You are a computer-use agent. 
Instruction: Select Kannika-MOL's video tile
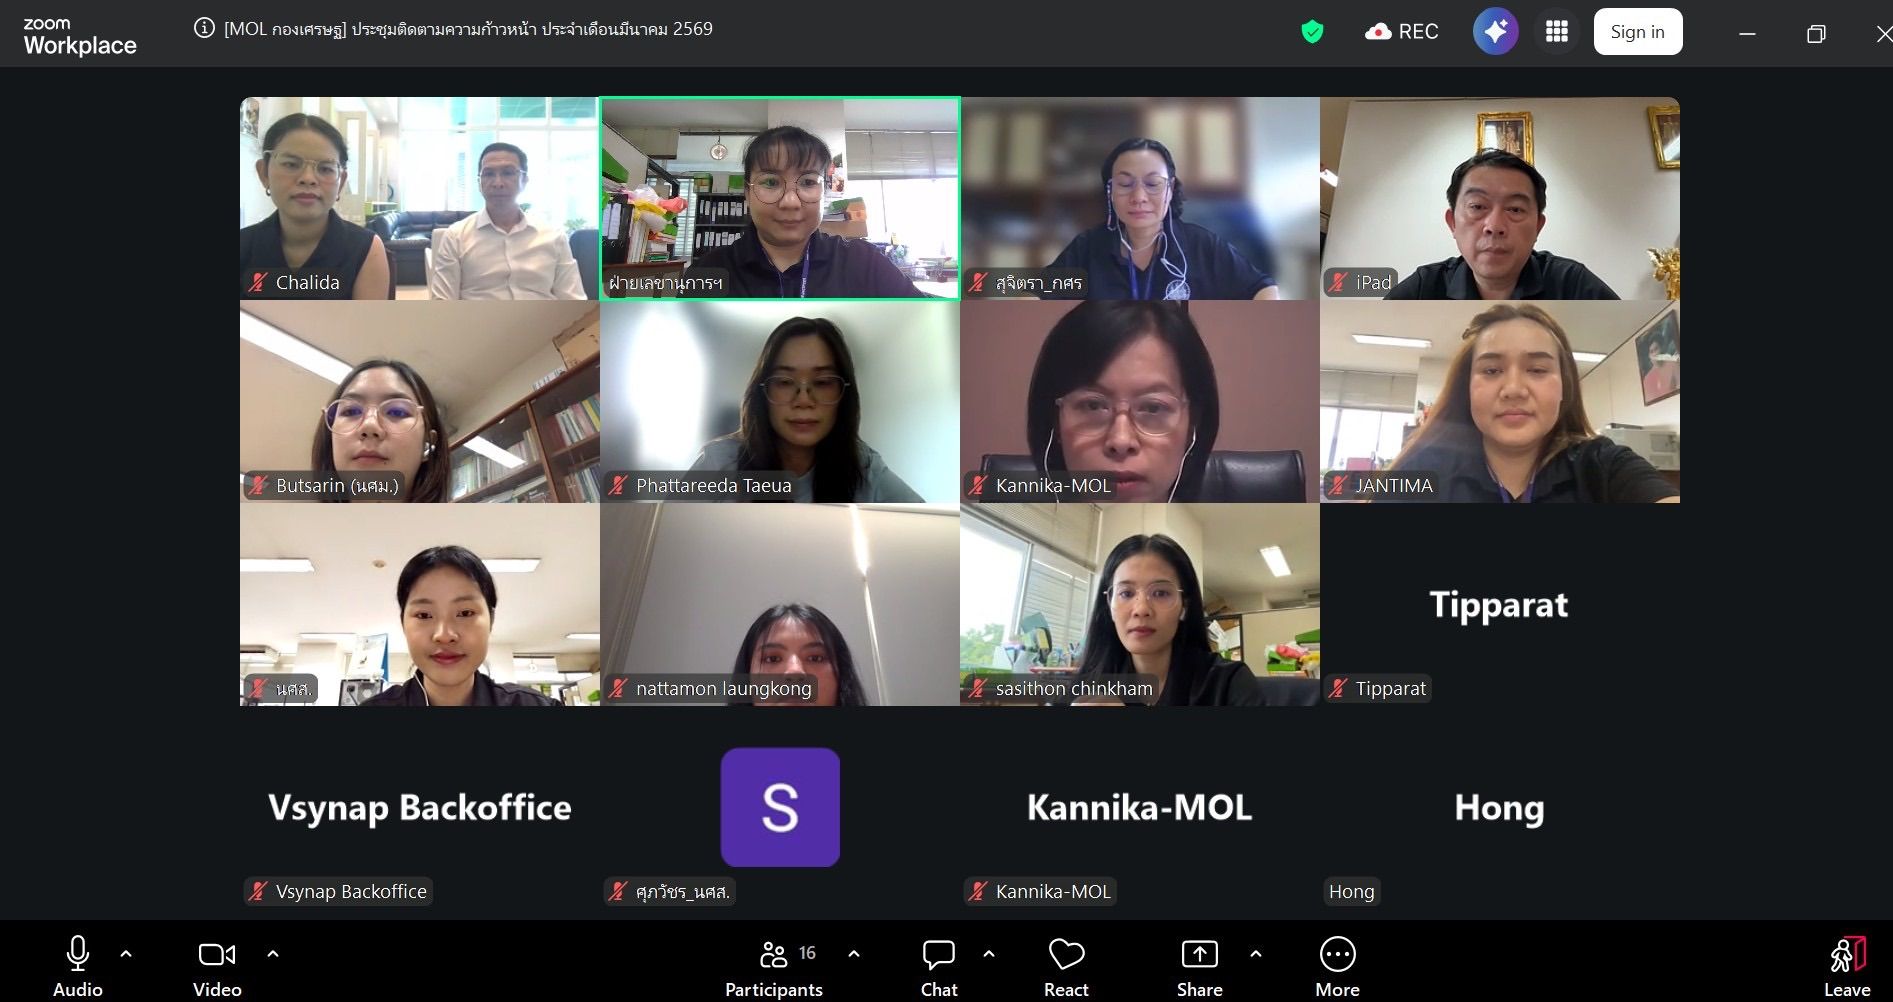(x=1140, y=401)
